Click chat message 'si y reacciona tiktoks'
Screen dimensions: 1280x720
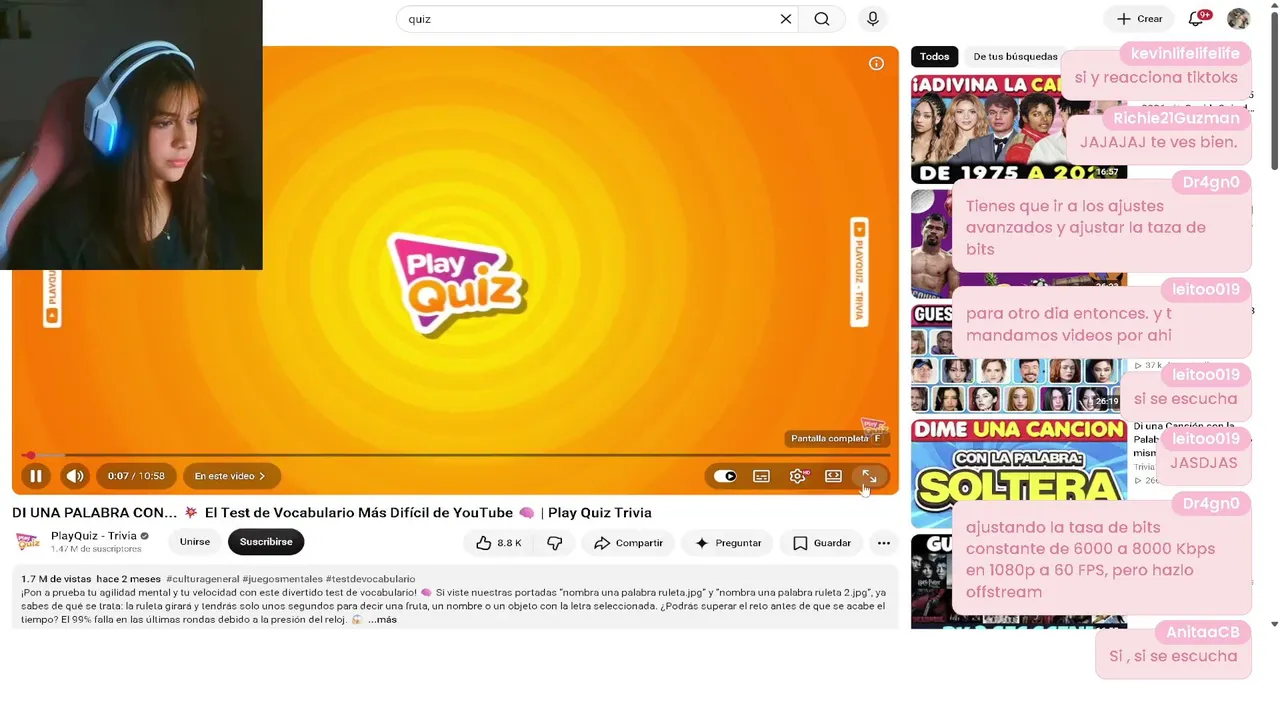click(x=1156, y=77)
